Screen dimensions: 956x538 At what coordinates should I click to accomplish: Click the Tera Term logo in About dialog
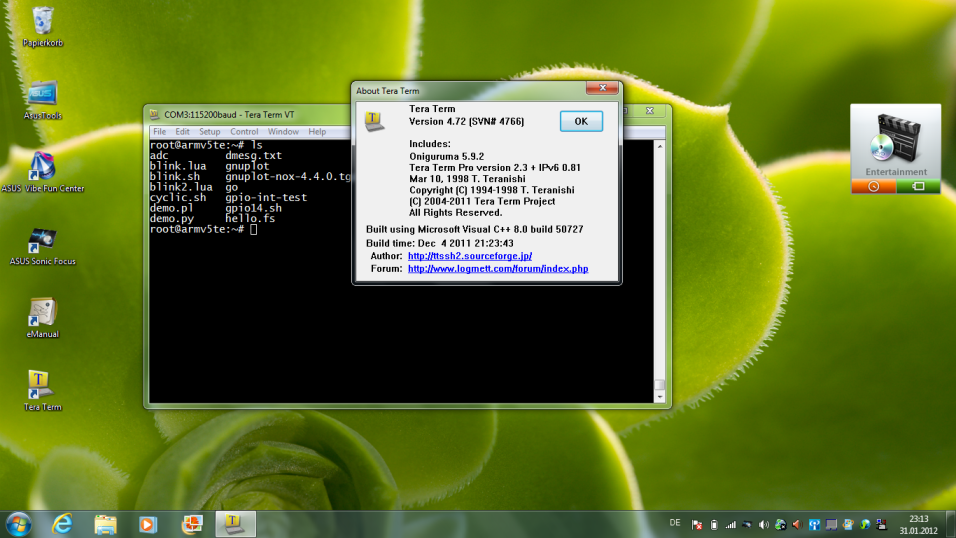coord(374,121)
